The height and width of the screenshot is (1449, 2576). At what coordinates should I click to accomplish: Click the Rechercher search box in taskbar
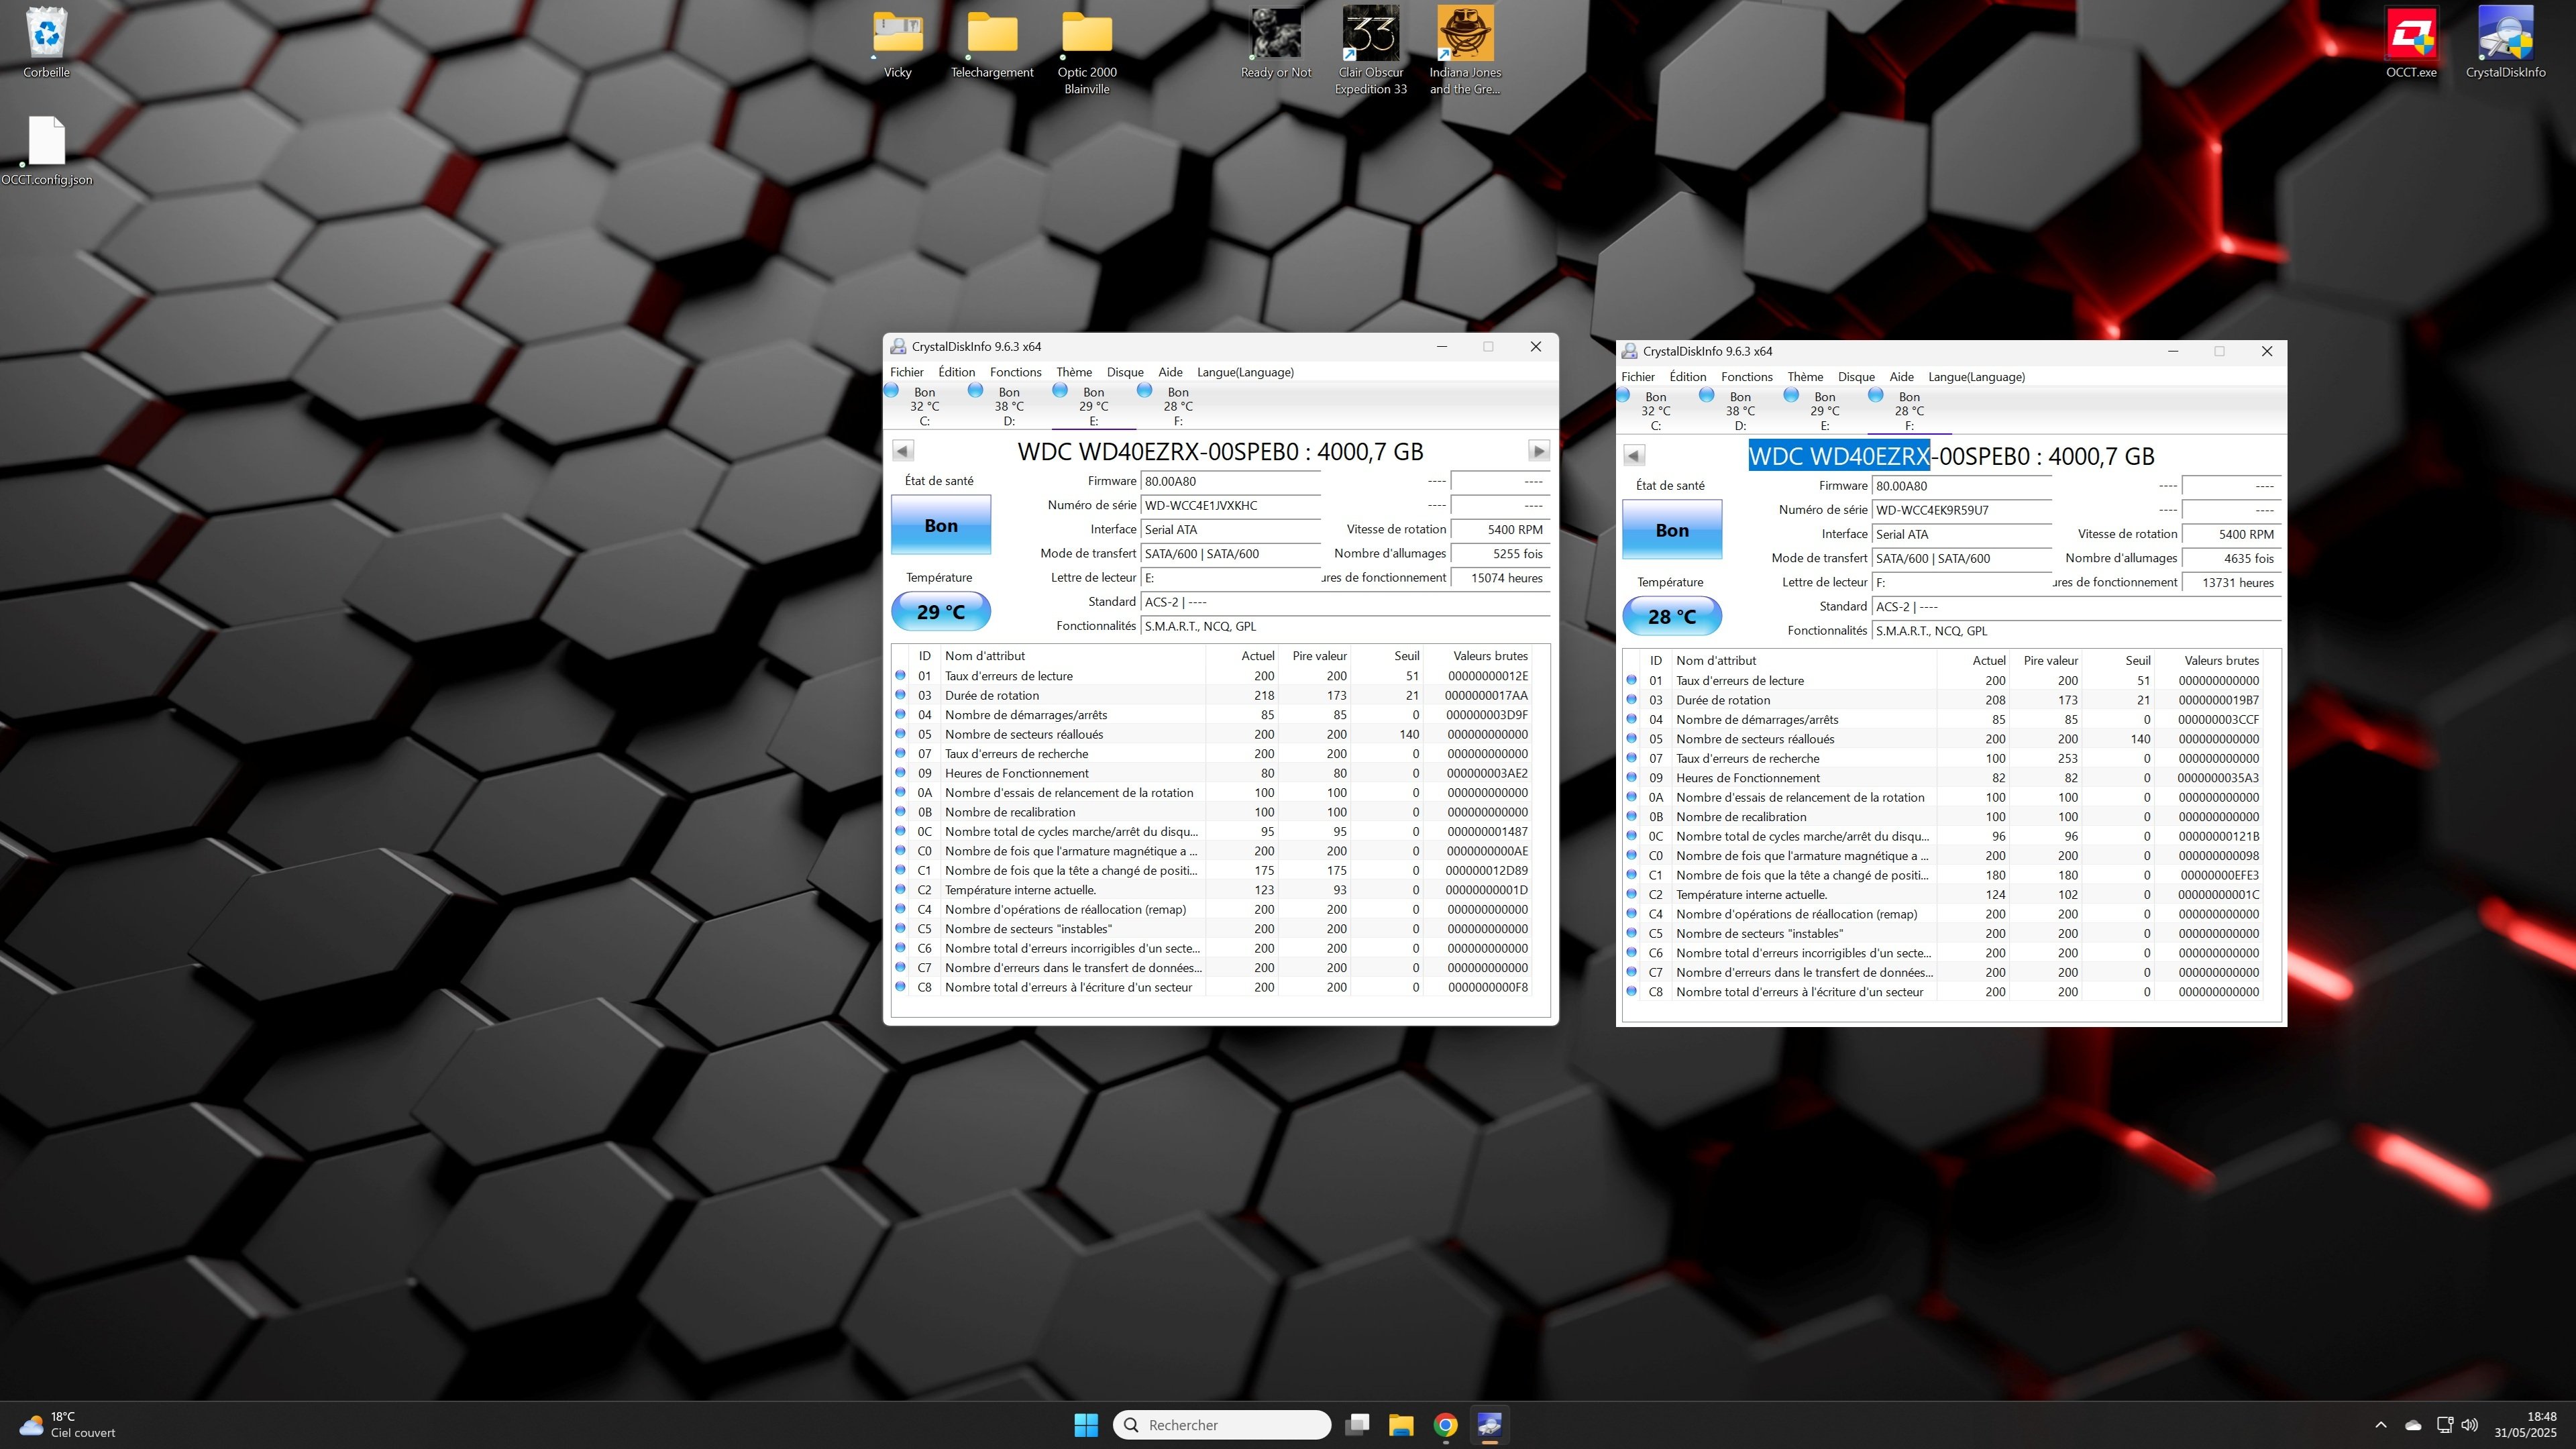(1221, 1424)
